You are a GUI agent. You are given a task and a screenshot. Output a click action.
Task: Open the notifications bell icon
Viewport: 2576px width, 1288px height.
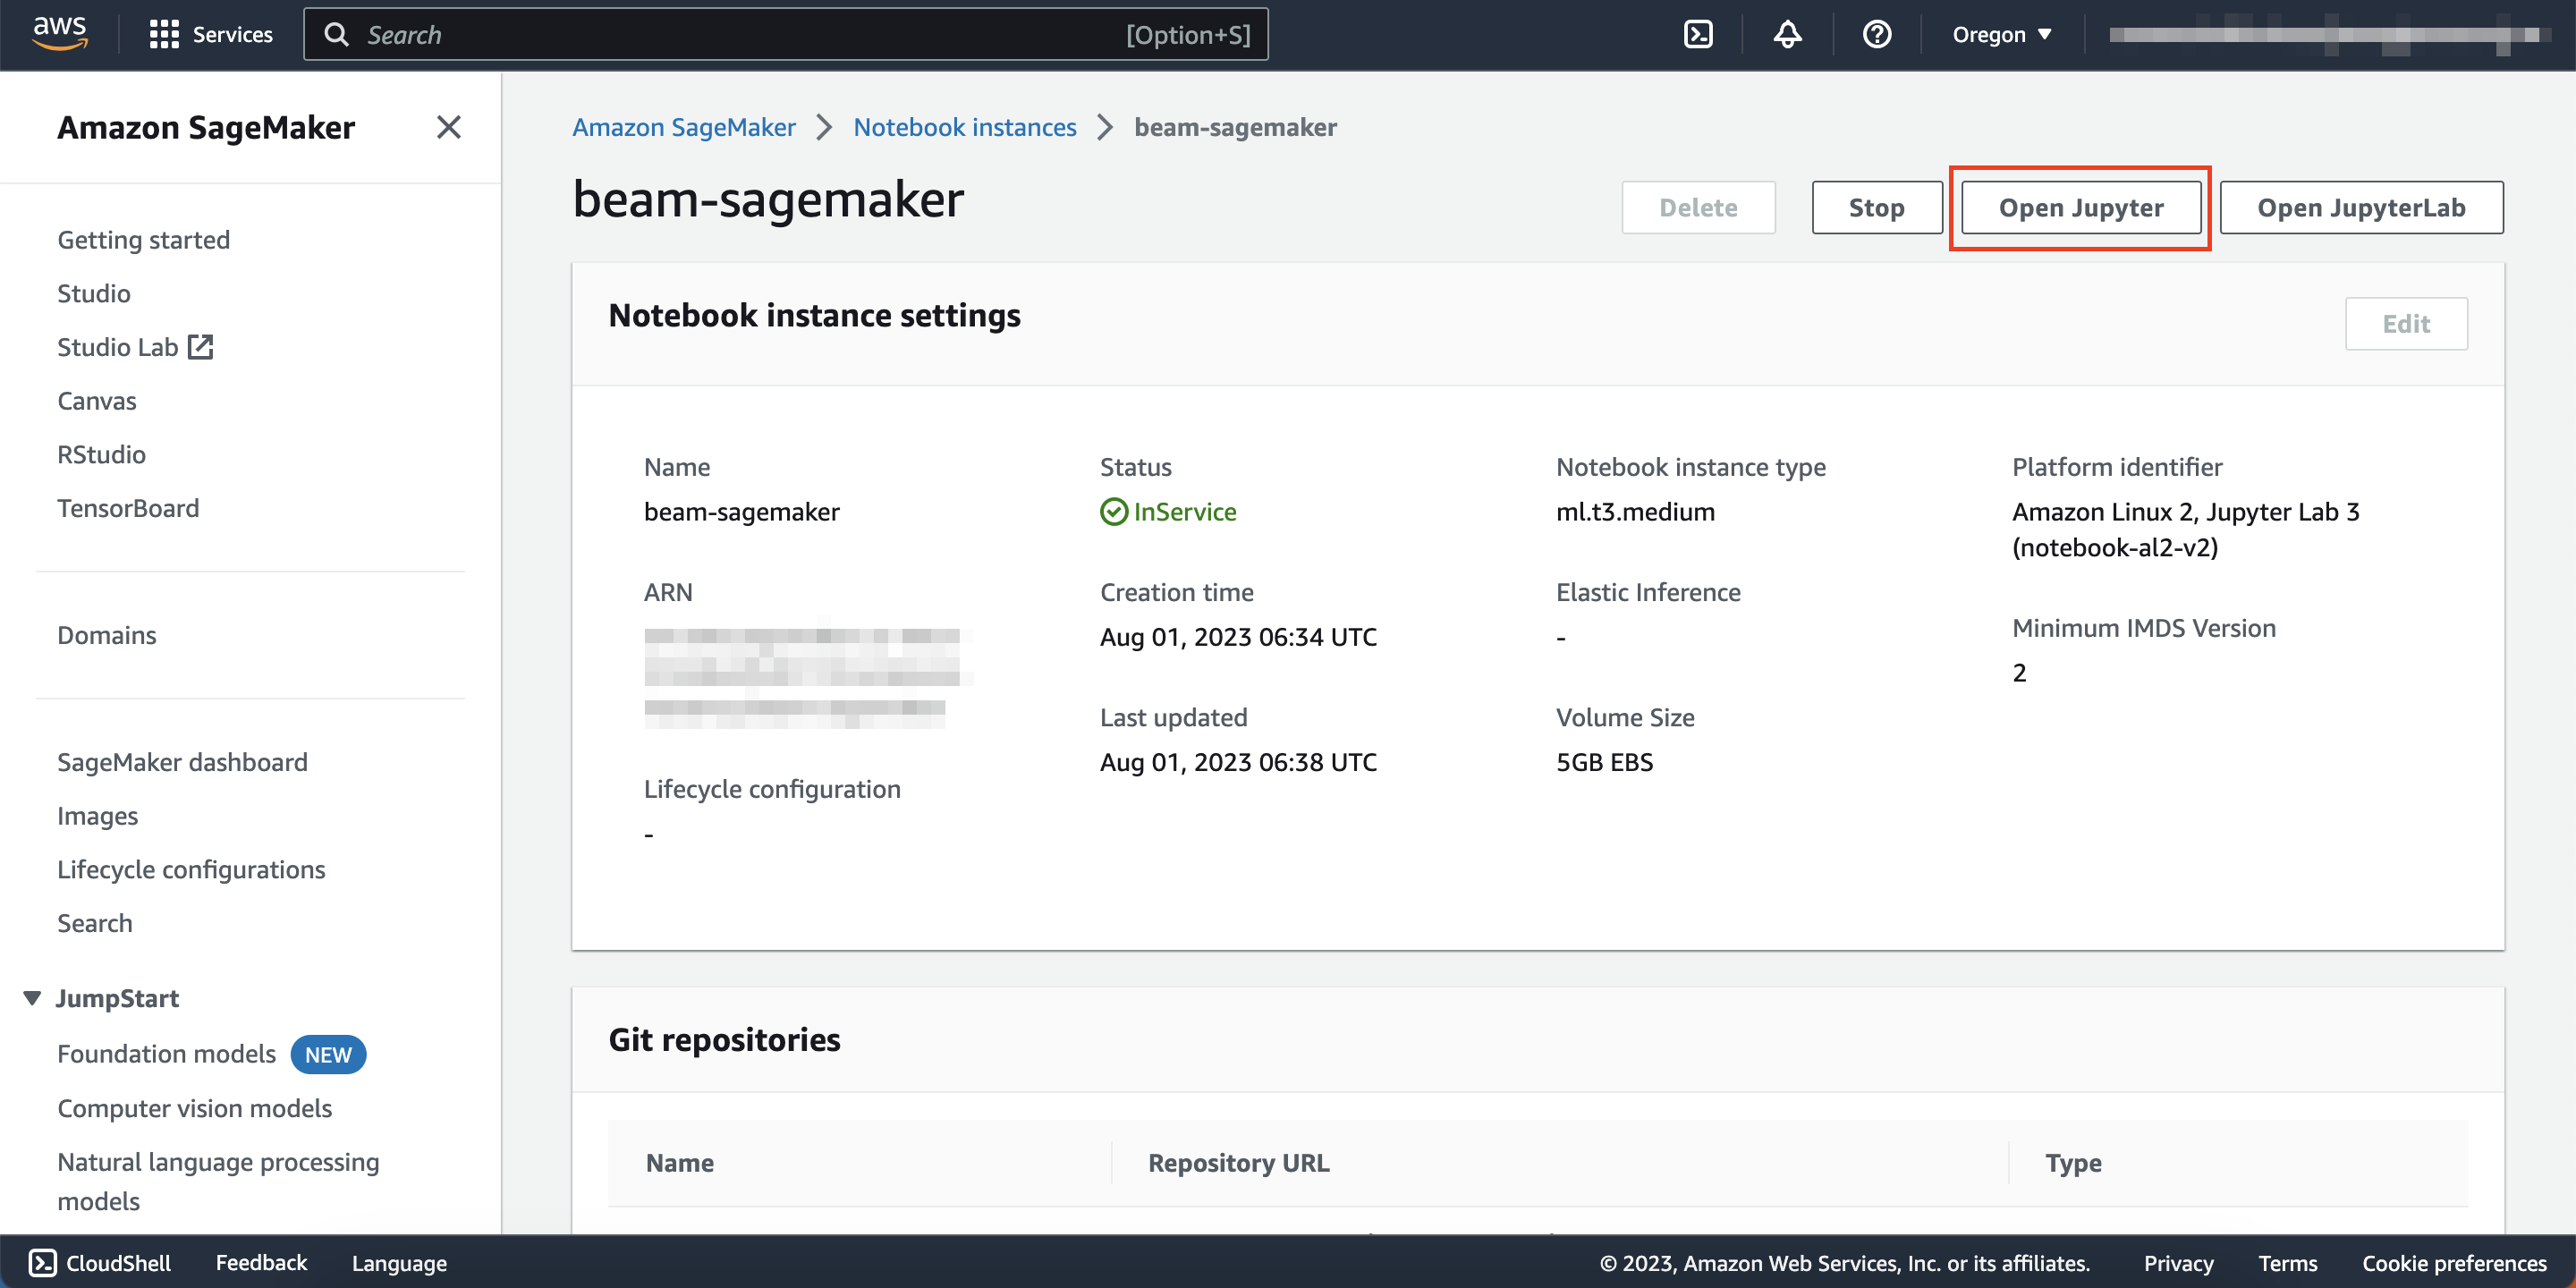click(1787, 35)
